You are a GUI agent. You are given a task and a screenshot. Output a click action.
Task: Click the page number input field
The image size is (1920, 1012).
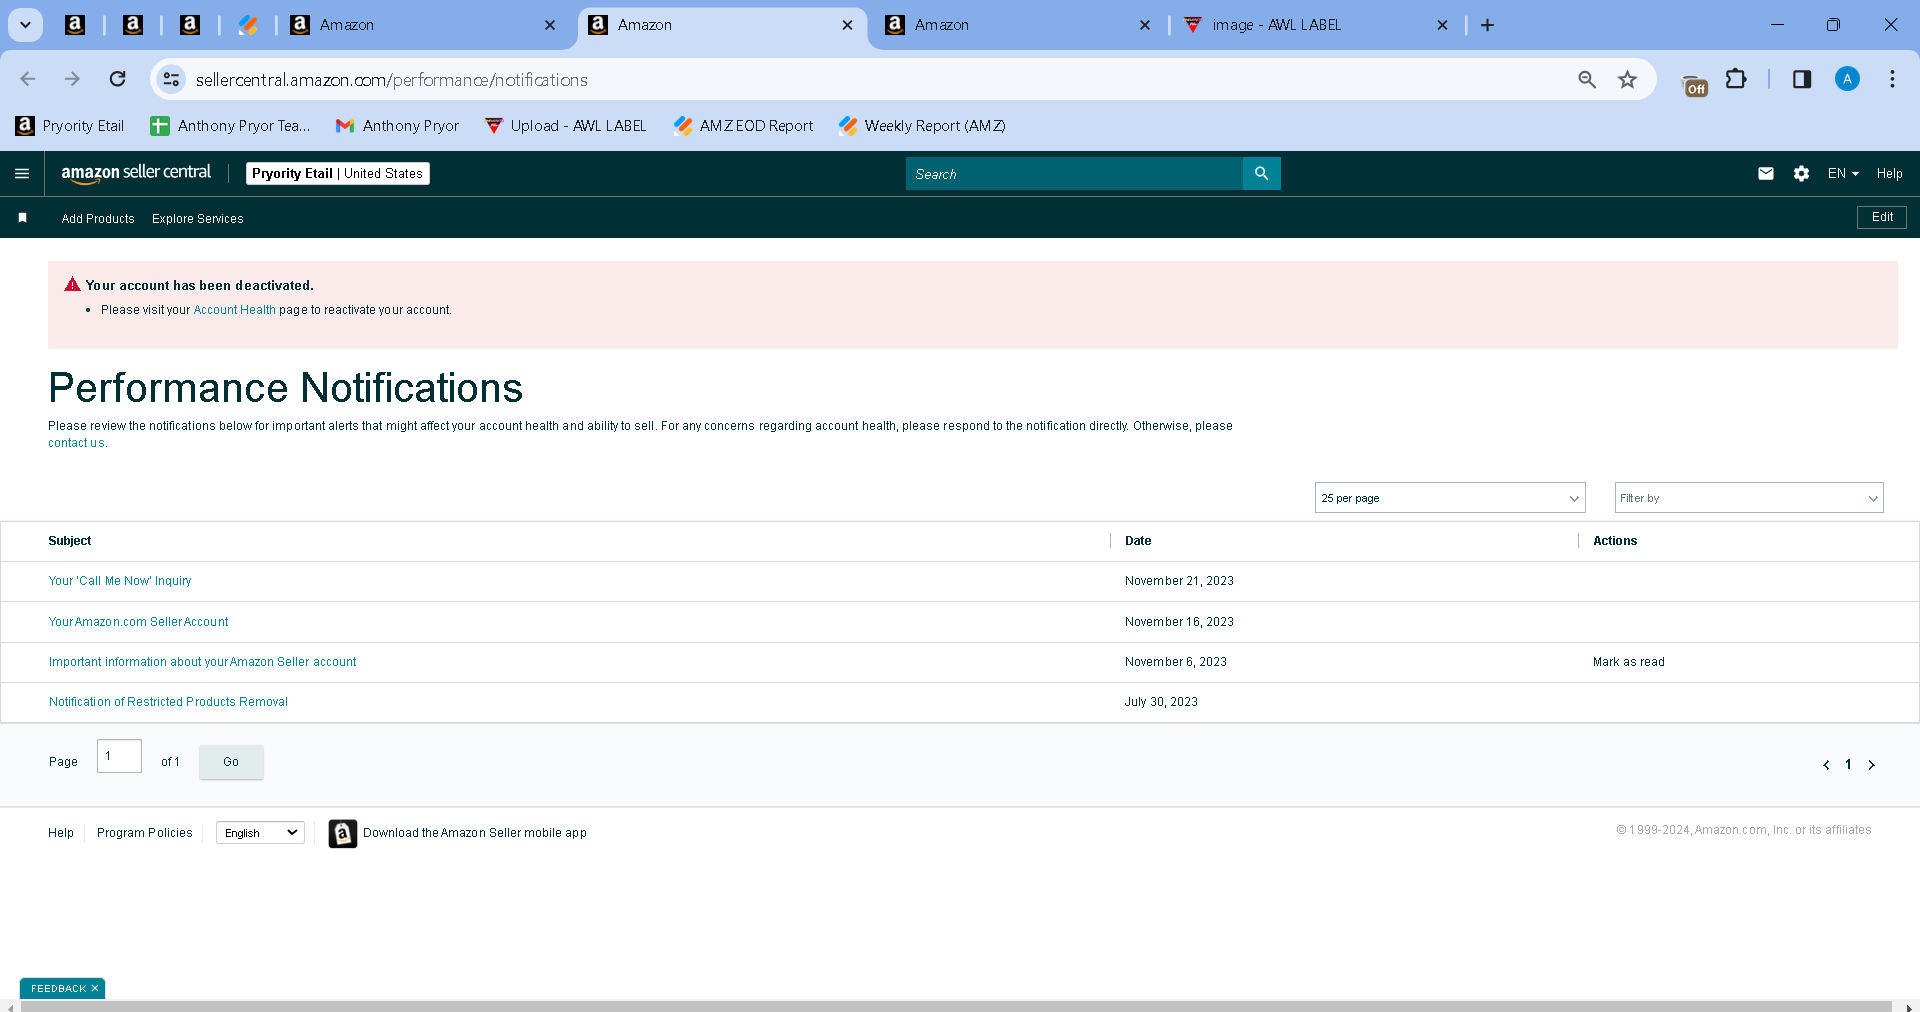coord(119,756)
